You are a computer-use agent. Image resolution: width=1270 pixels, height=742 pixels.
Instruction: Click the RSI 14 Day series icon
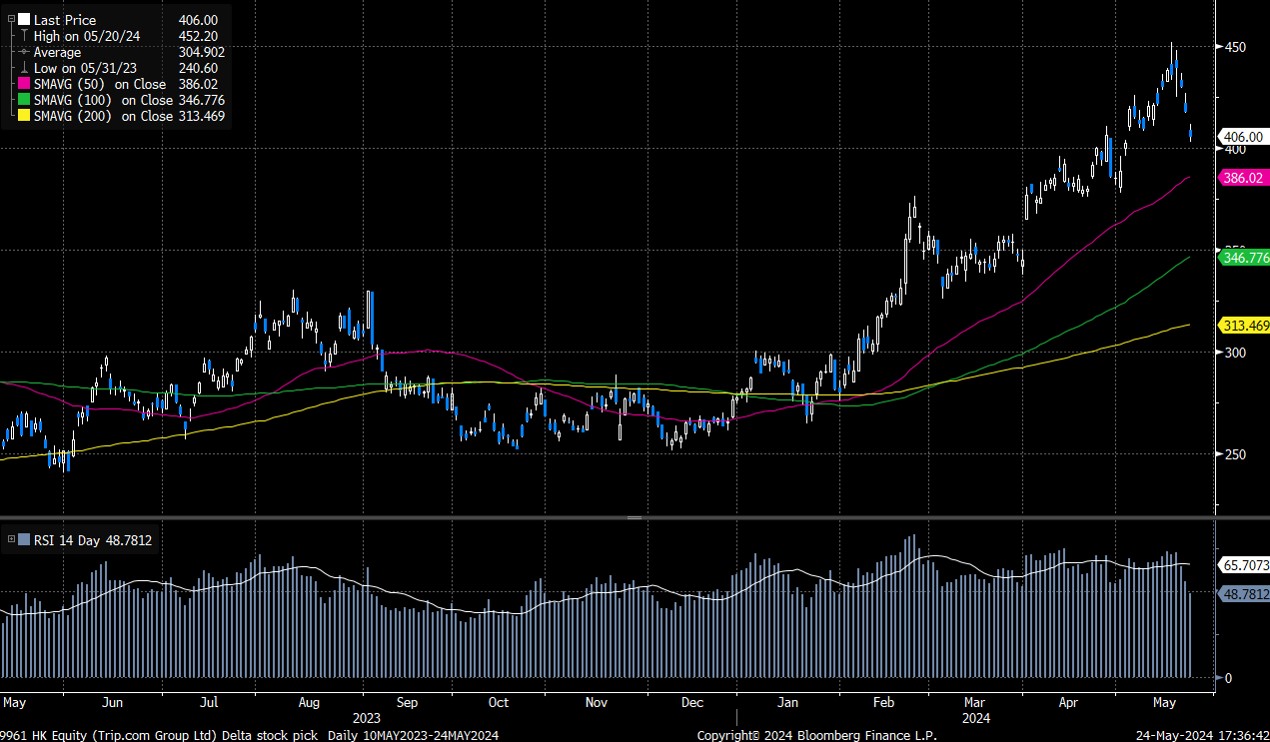click(22, 540)
